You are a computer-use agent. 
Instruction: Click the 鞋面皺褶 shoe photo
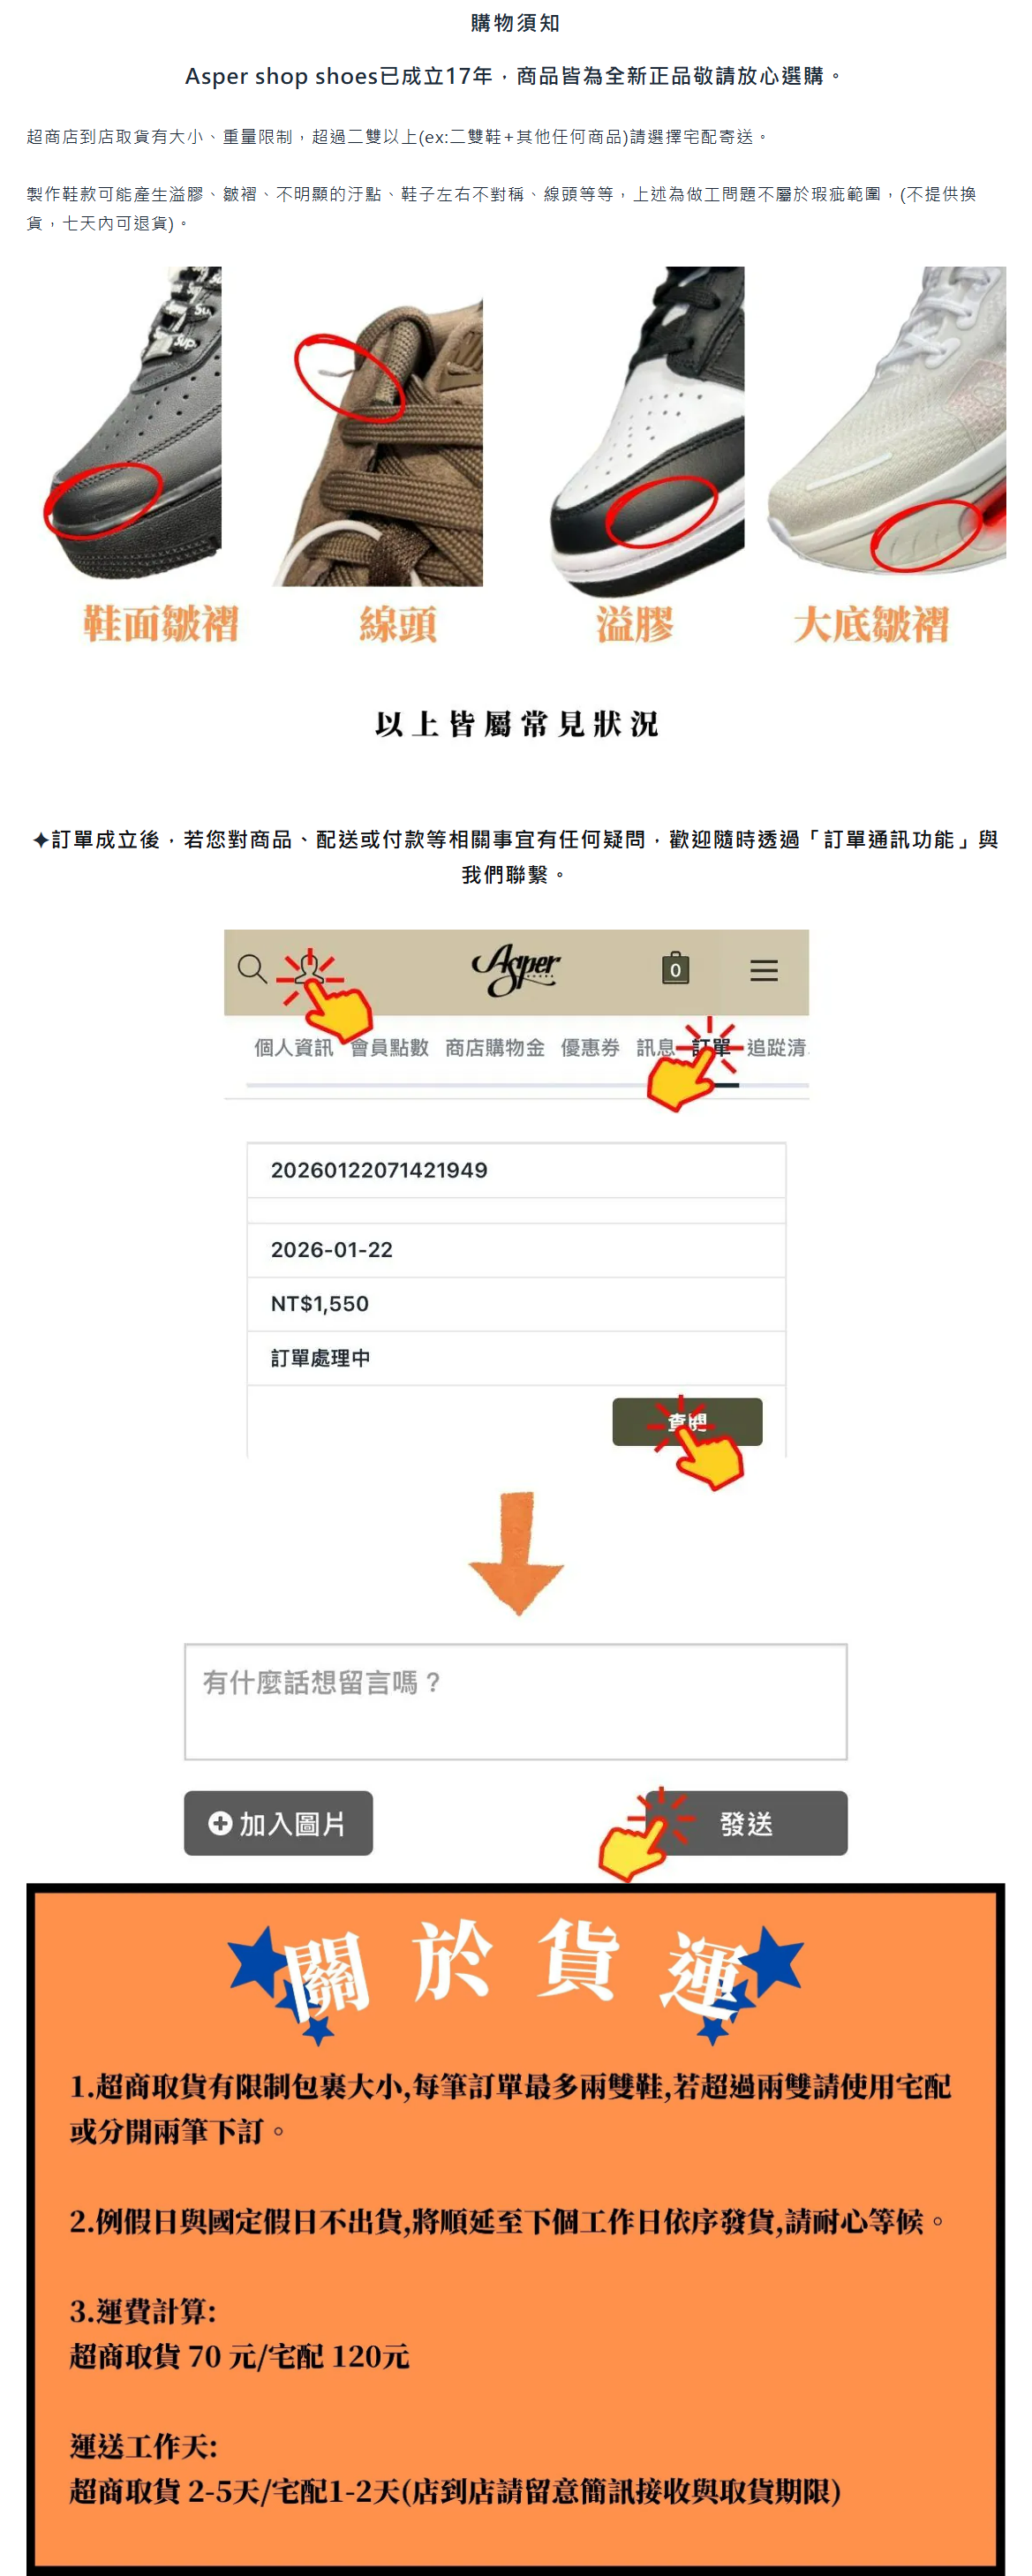[x=133, y=423]
